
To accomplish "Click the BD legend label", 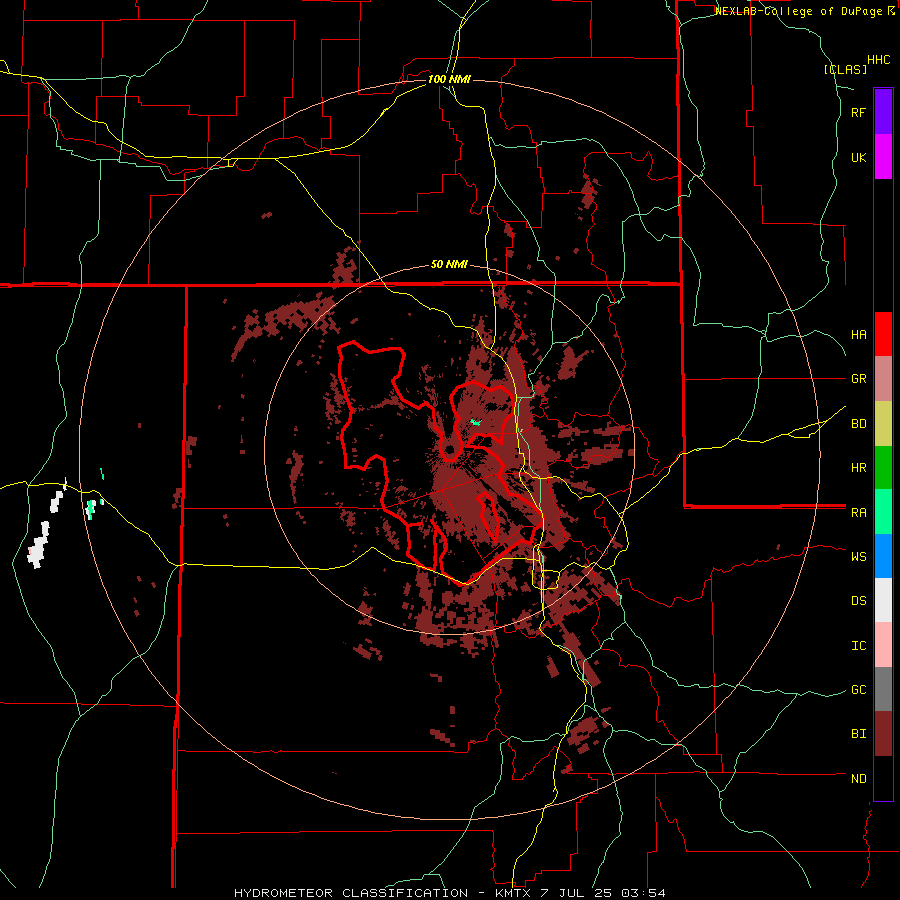I will coord(859,424).
